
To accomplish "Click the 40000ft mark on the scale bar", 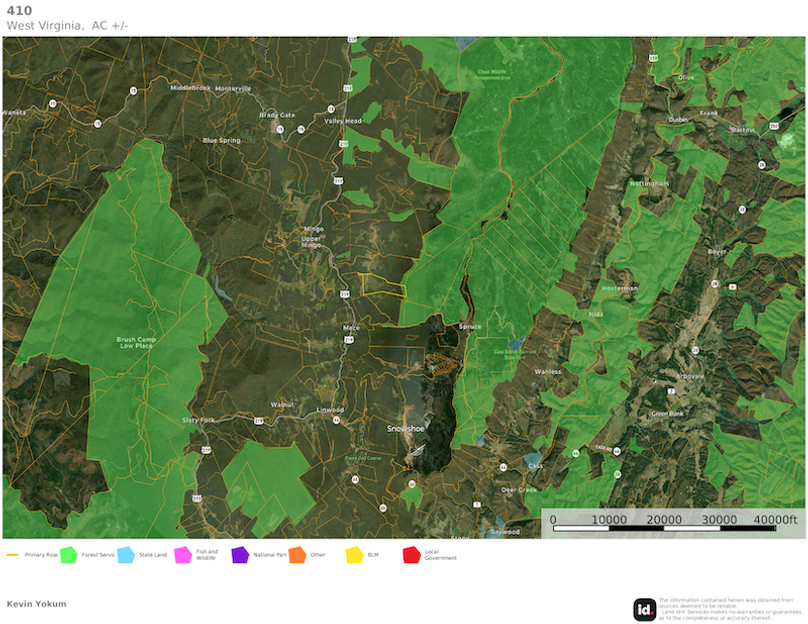I will pyautogui.click(x=776, y=520).
